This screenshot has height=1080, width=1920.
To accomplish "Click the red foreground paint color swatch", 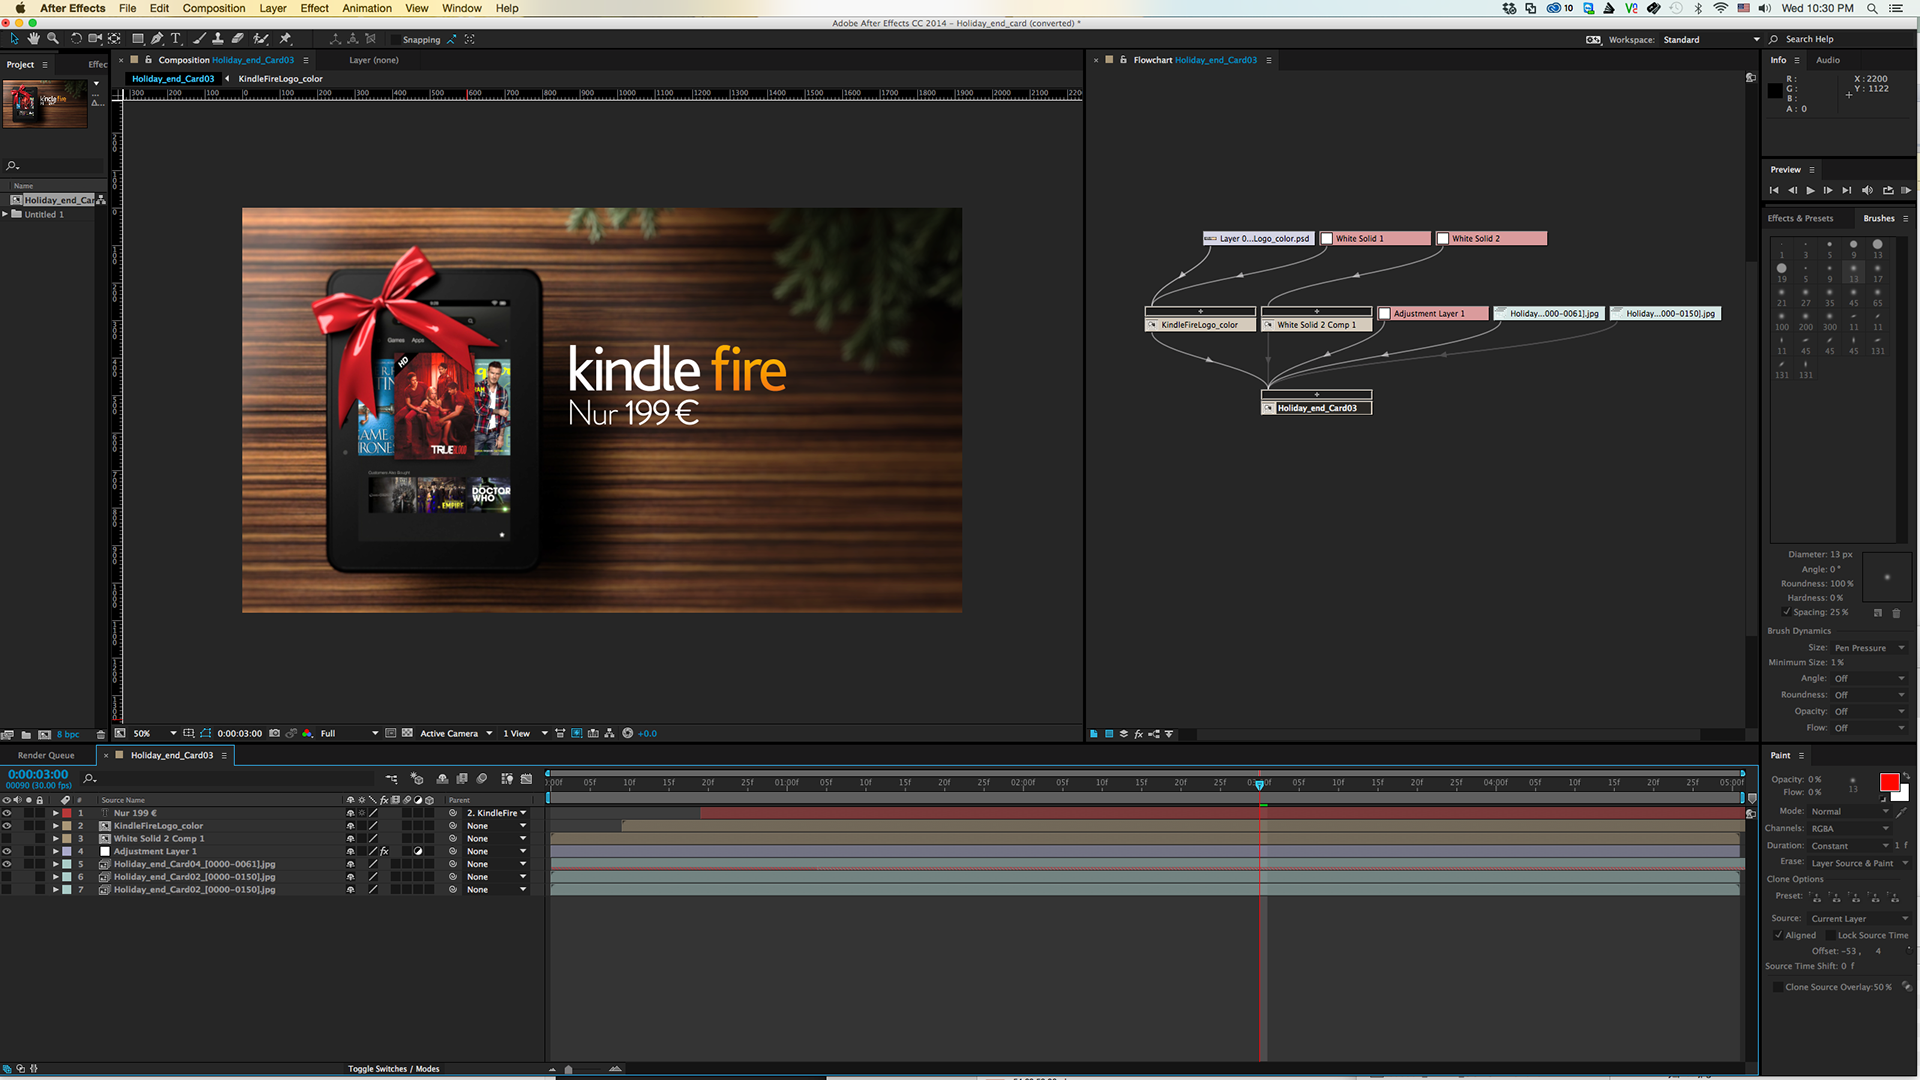I will coord(1889,782).
